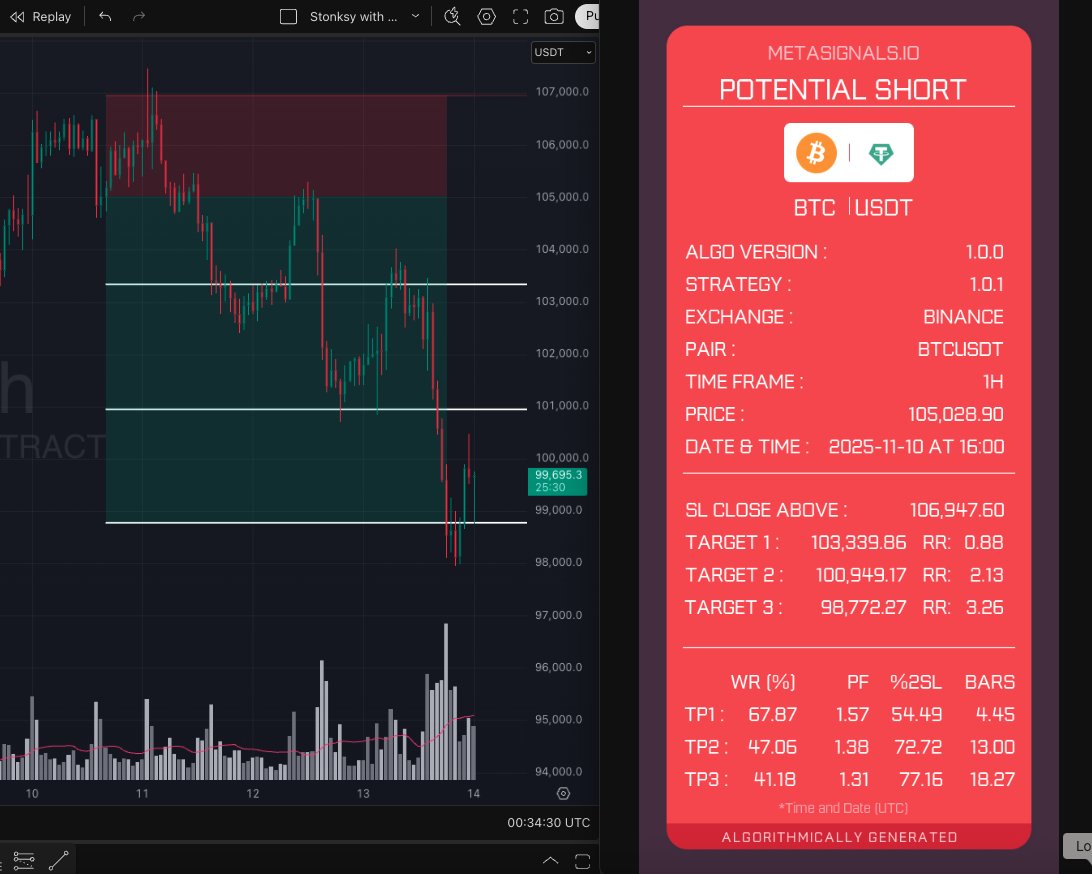Click date value 2025-11-10 AT 16:00
Screen dimensions: 1092x874
(916, 447)
